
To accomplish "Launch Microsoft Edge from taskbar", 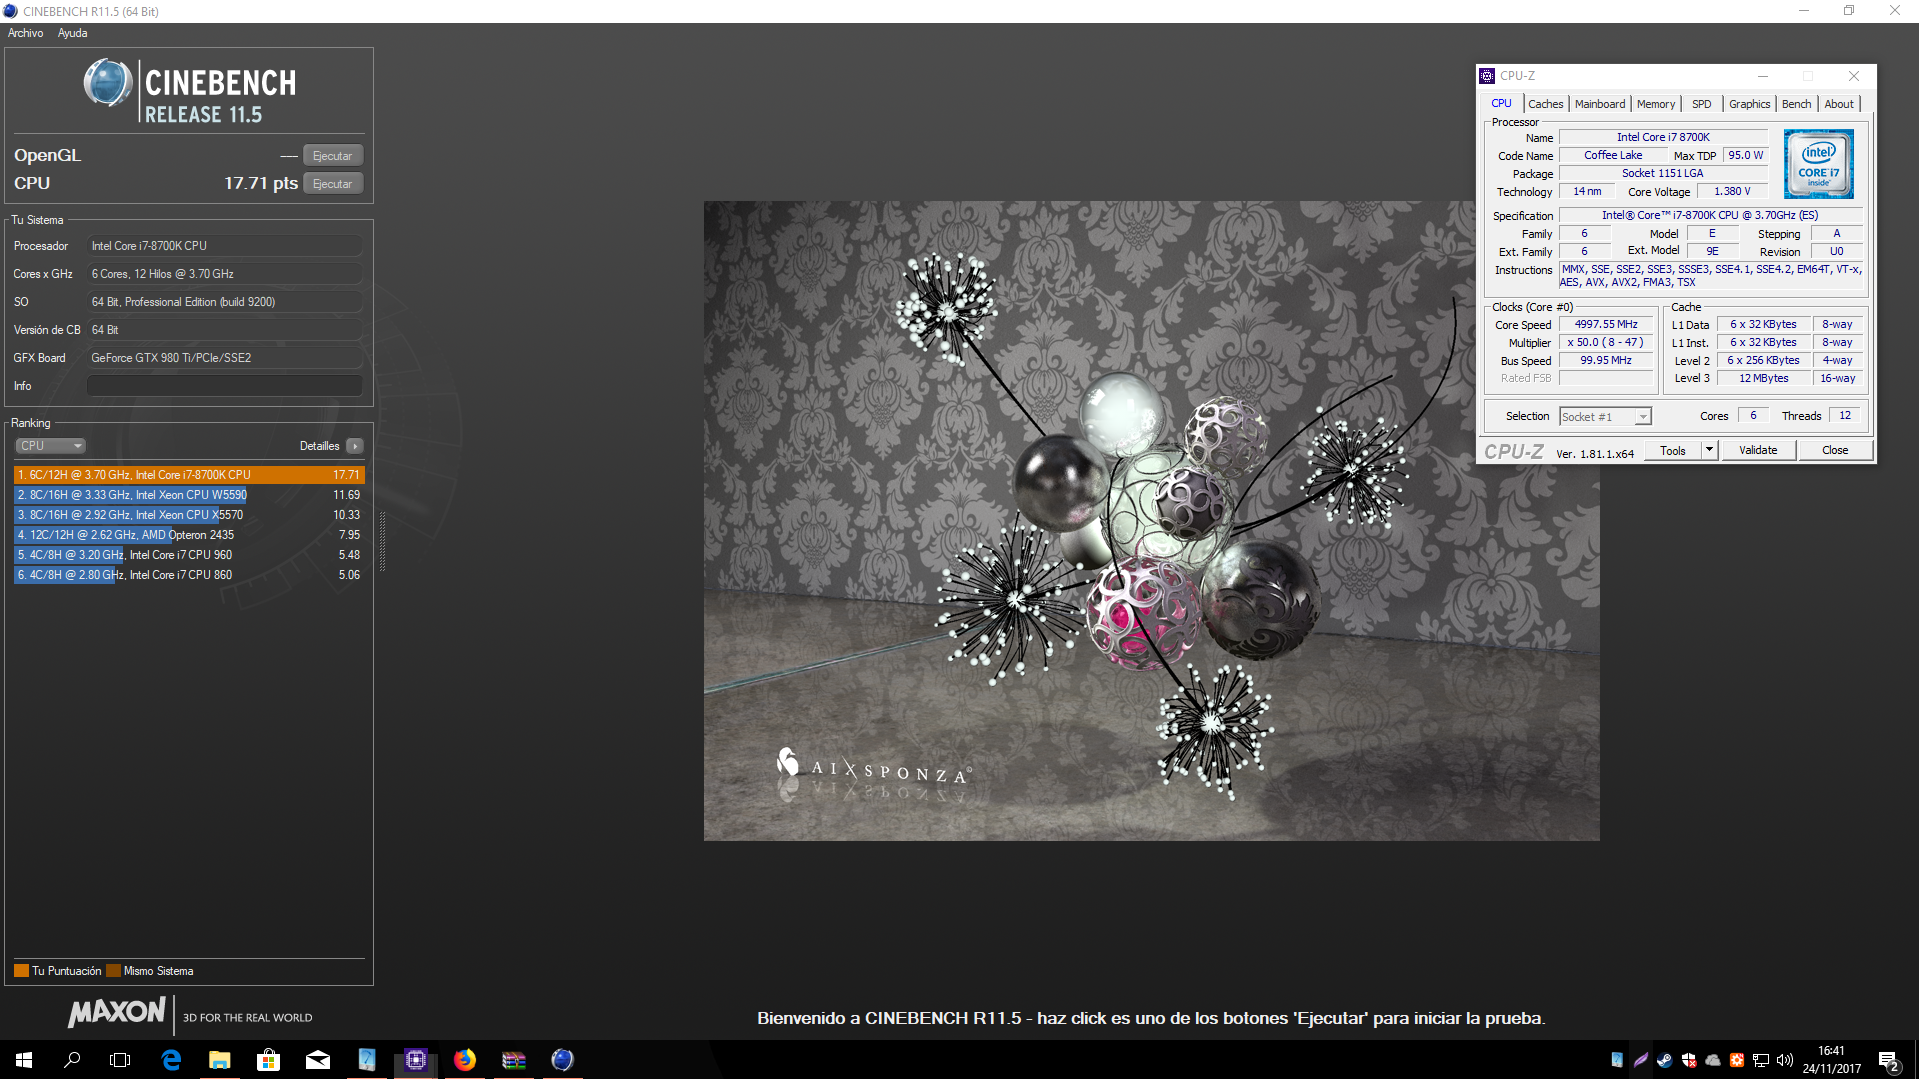I will tap(171, 1060).
